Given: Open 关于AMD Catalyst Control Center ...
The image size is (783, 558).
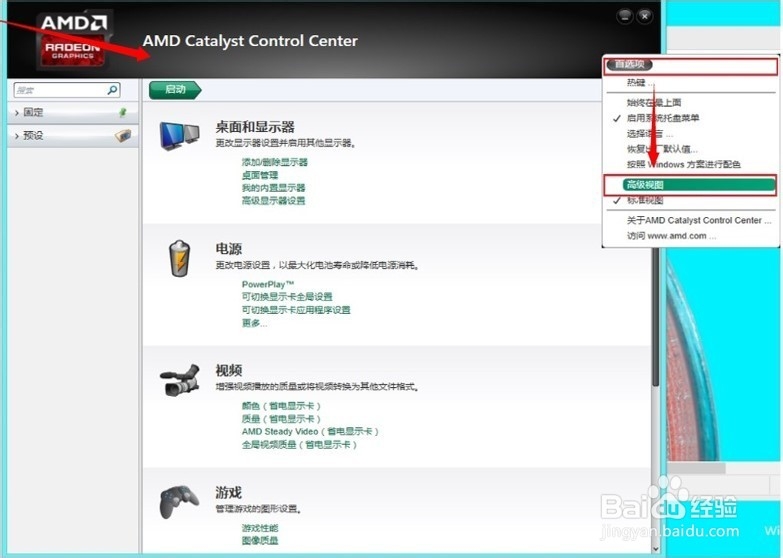Looking at the screenshot, I should (x=699, y=220).
